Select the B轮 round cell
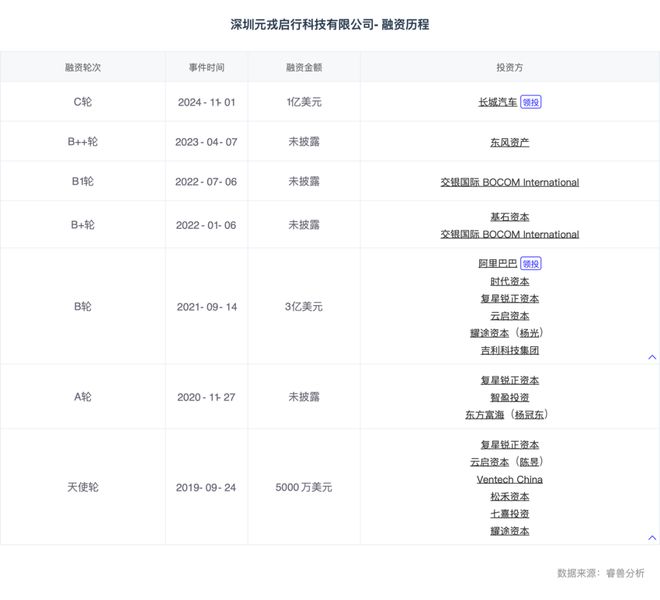Screen dimensions: 660x600 (82, 307)
